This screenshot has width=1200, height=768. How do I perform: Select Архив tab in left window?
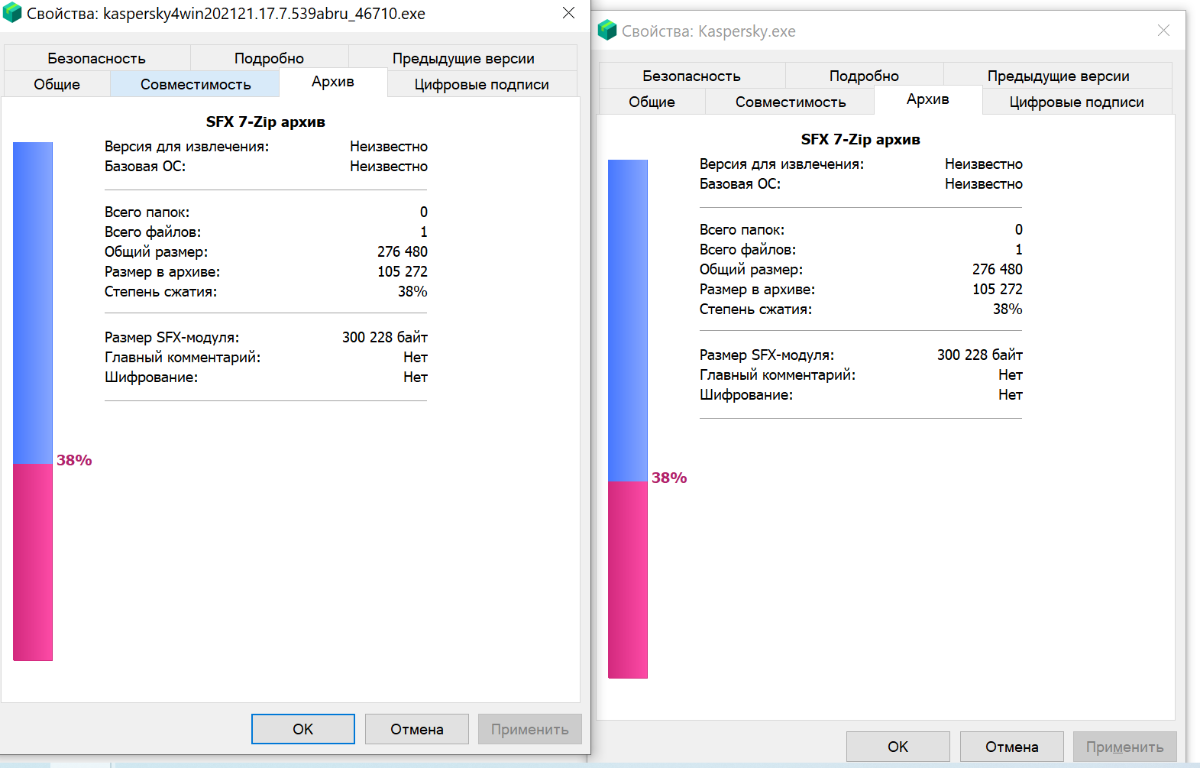click(333, 82)
